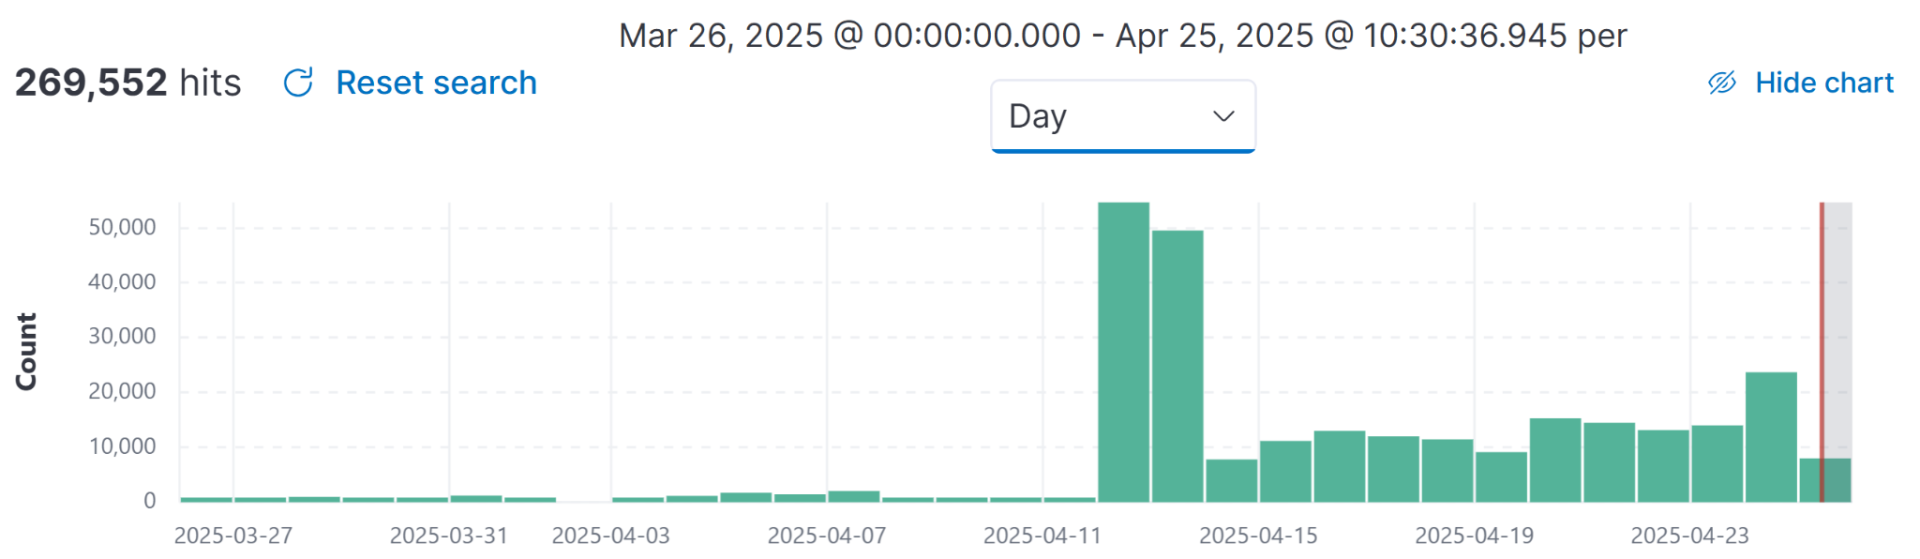Click the crossed-out eye Hide chart icon
1920x559 pixels.
pyautogui.click(x=1721, y=83)
